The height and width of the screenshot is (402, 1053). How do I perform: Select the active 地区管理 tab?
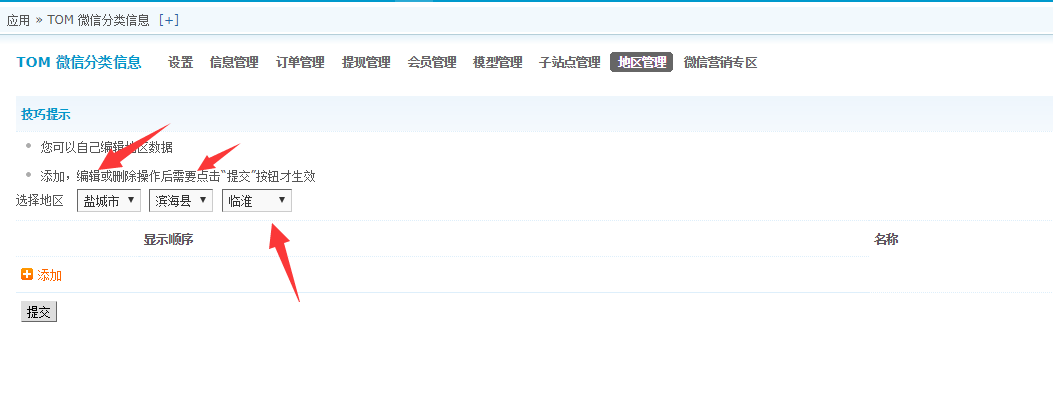(x=641, y=62)
